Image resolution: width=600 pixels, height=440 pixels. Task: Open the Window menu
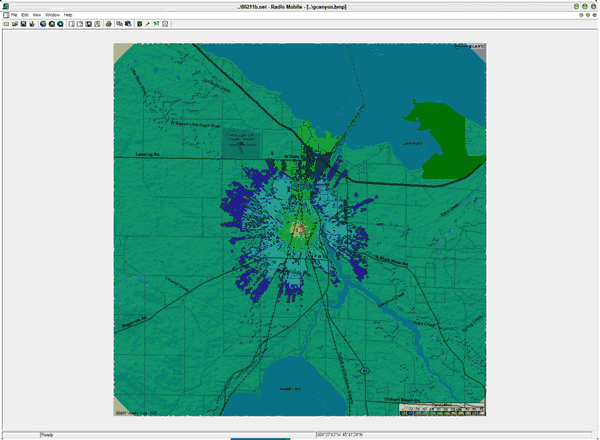pos(52,15)
